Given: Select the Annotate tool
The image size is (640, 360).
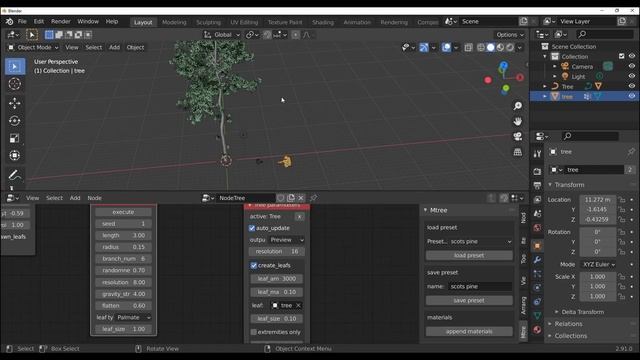Looking at the screenshot, I should pos(15,175).
